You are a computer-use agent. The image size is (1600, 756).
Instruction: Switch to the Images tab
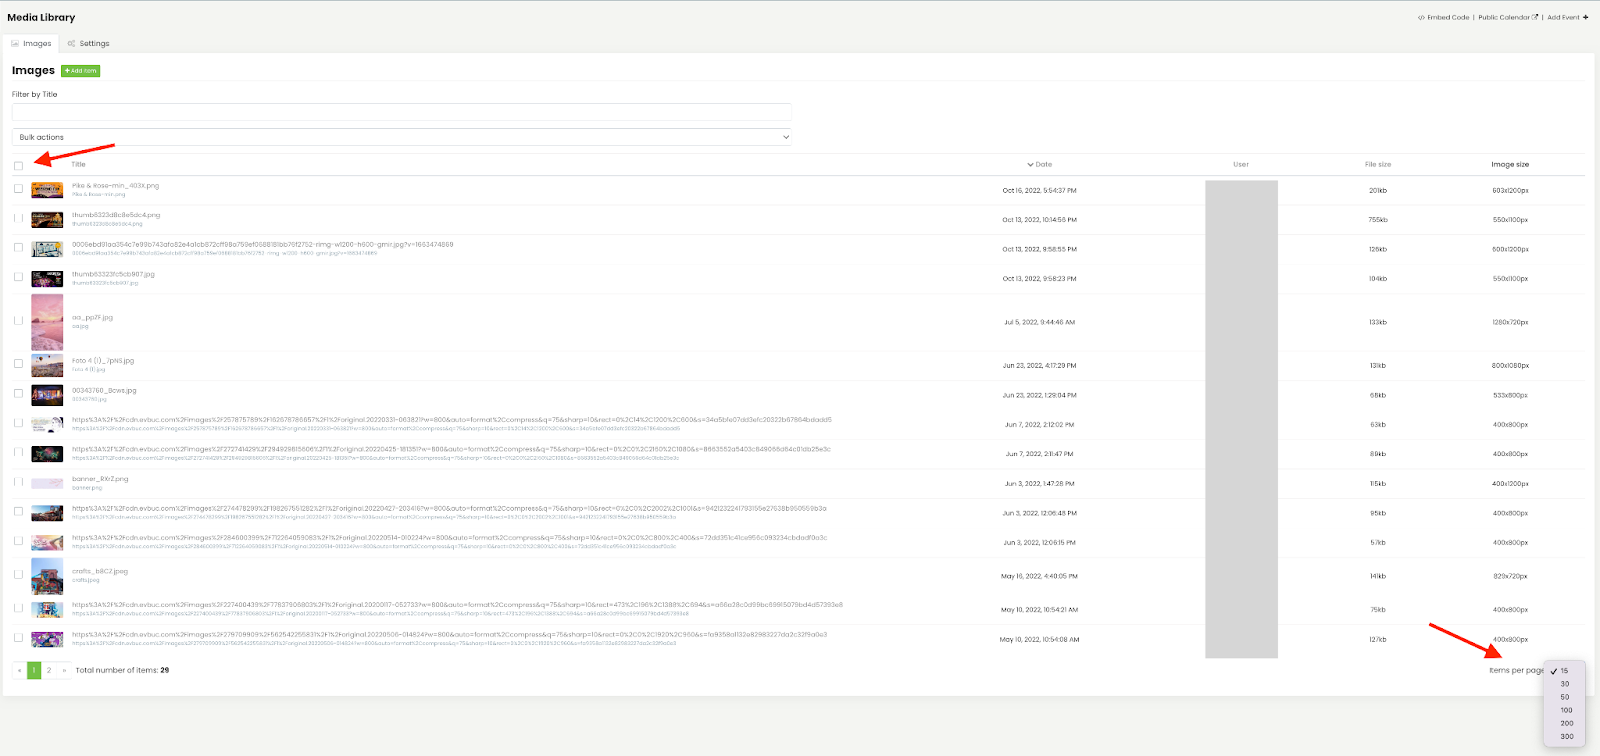pos(31,43)
